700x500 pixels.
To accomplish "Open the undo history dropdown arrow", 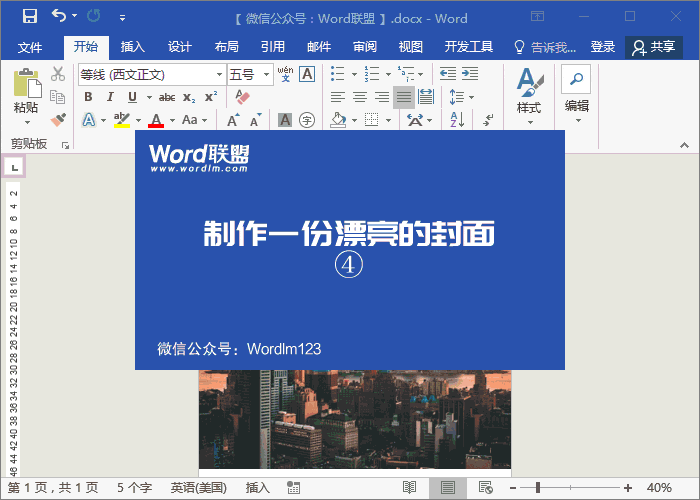I will 75,16.
